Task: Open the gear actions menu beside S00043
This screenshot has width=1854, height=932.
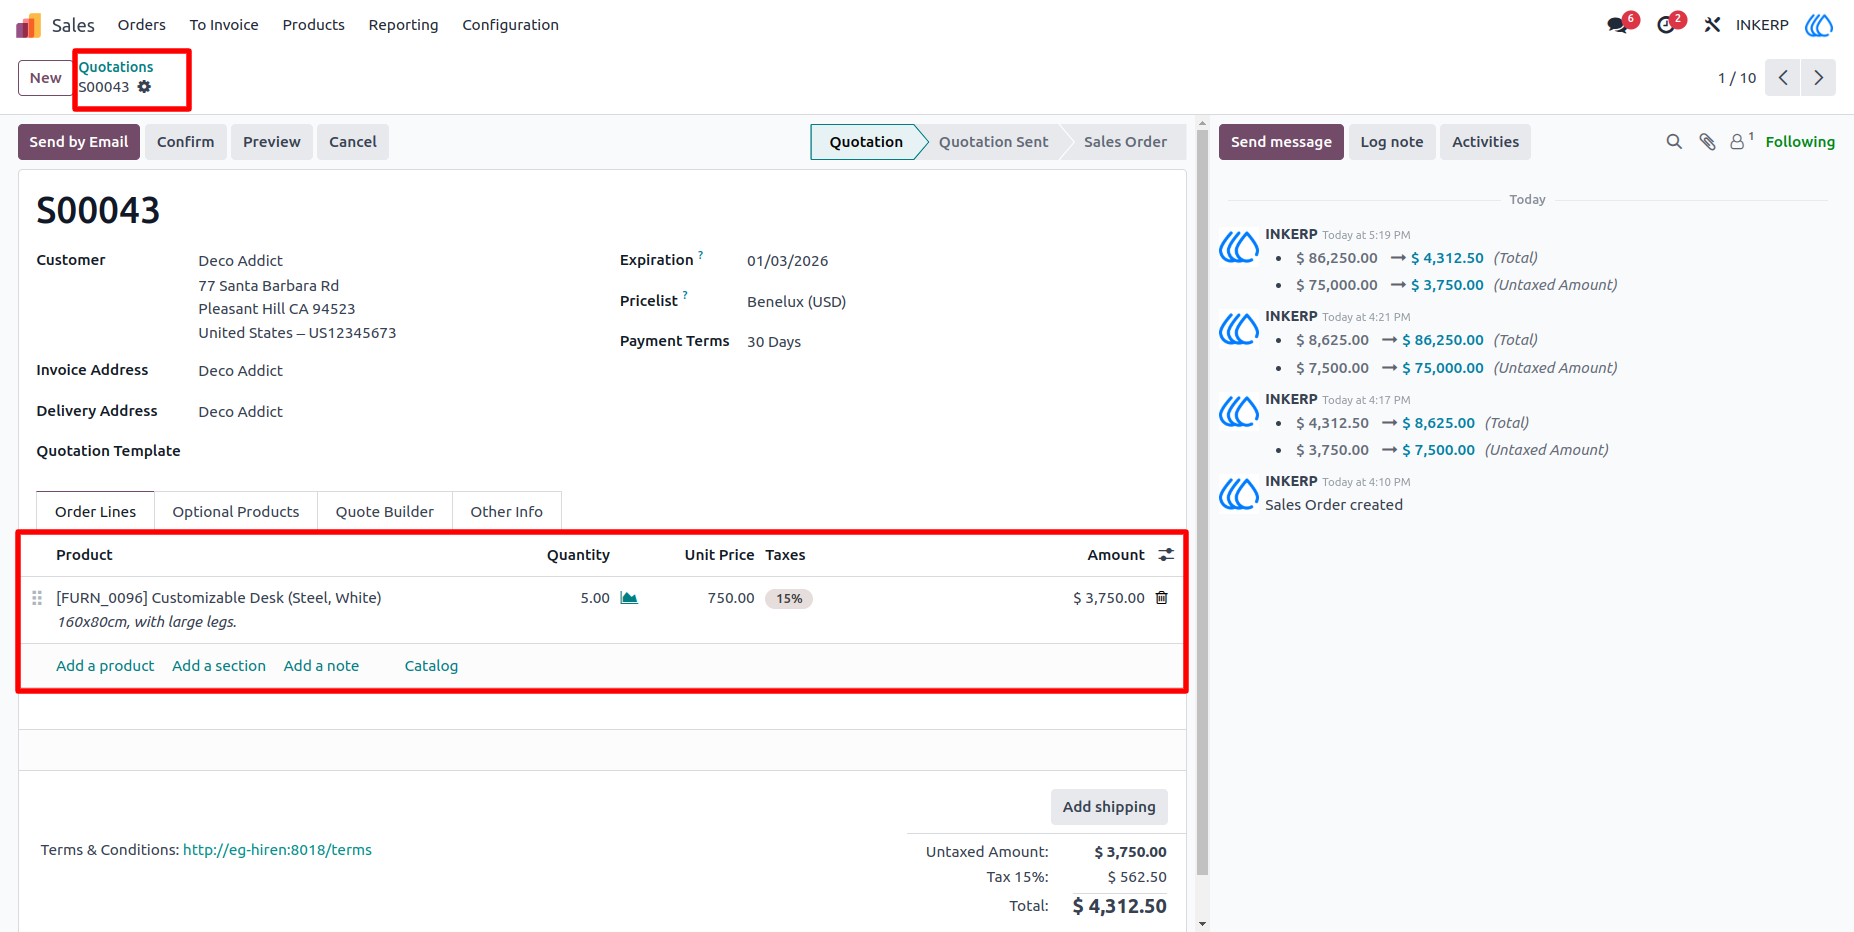Action: 144,87
